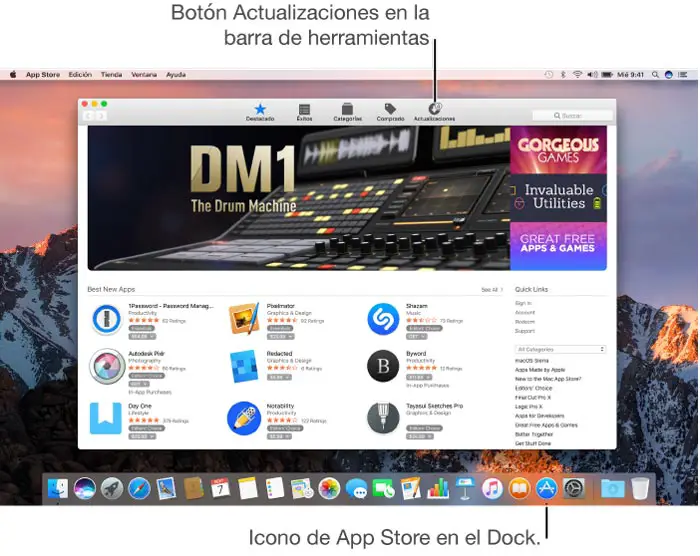Open the Éxitos top charts toolbar icon
The width and height of the screenshot is (700, 556).
coord(304,112)
